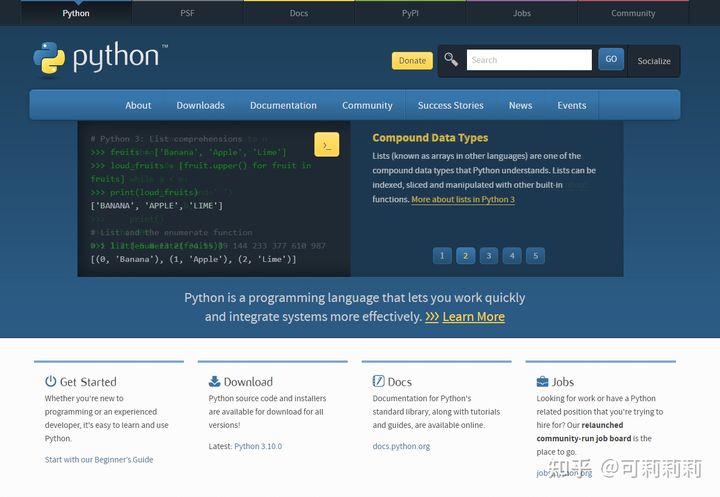Viewport: 720px width, 497px height.
Task: Focus the Search input field
Action: click(529, 60)
